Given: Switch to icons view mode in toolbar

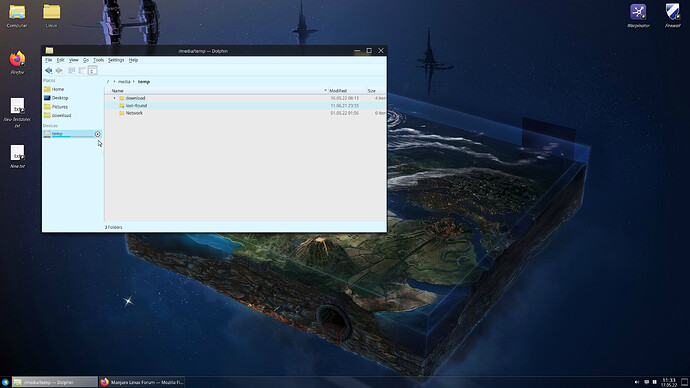Looking at the screenshot, I should click(72, 70).
